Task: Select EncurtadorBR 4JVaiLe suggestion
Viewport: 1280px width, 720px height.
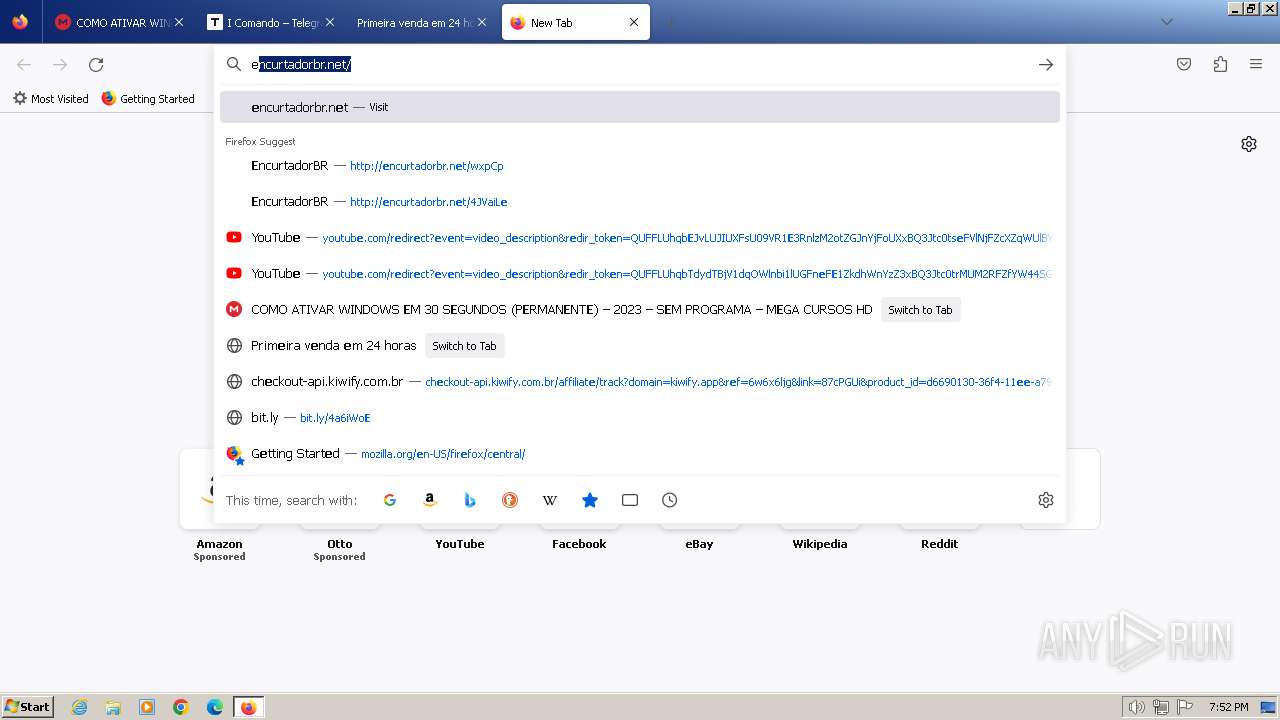Action: pos(640,202)
